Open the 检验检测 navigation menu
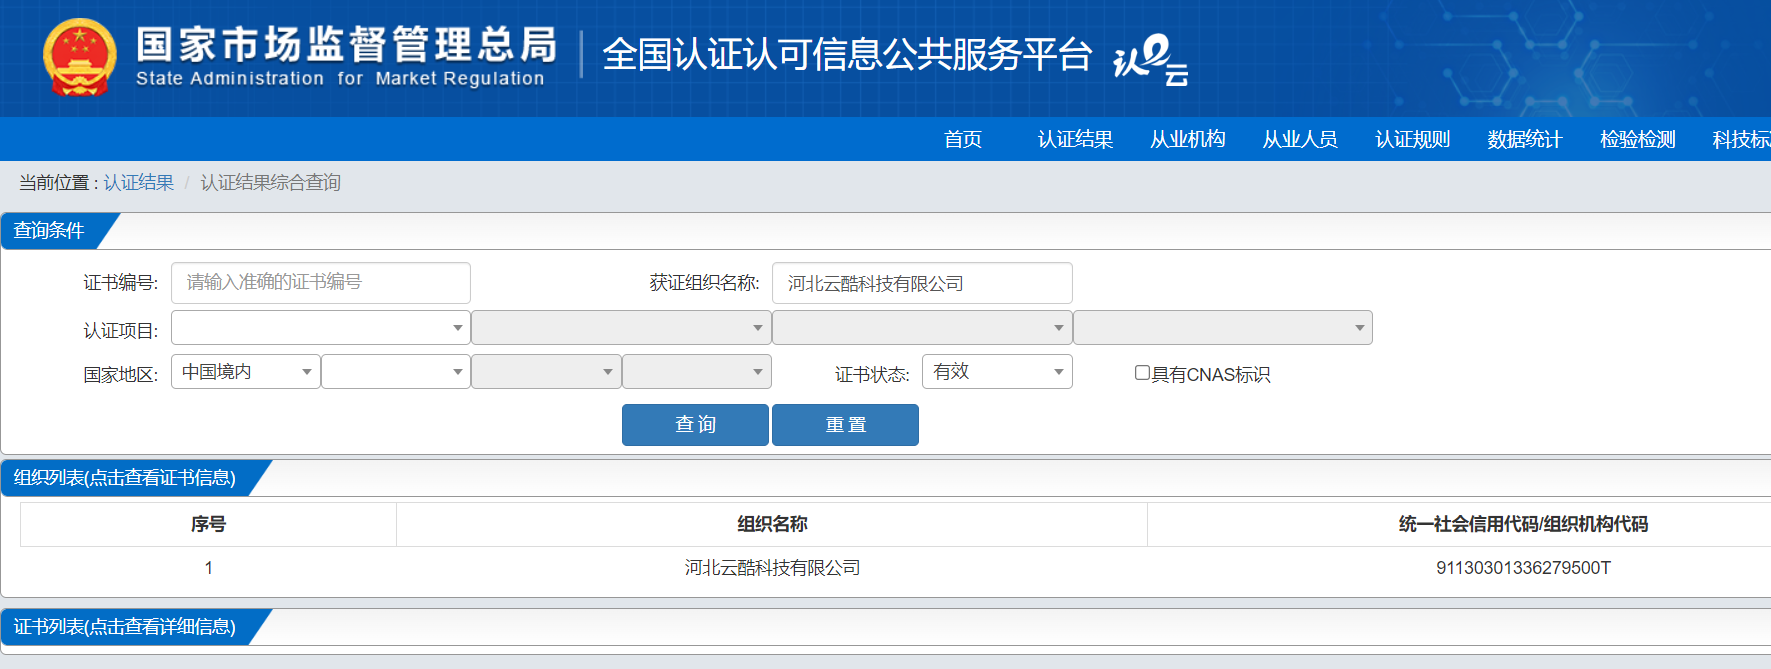 1637,139
